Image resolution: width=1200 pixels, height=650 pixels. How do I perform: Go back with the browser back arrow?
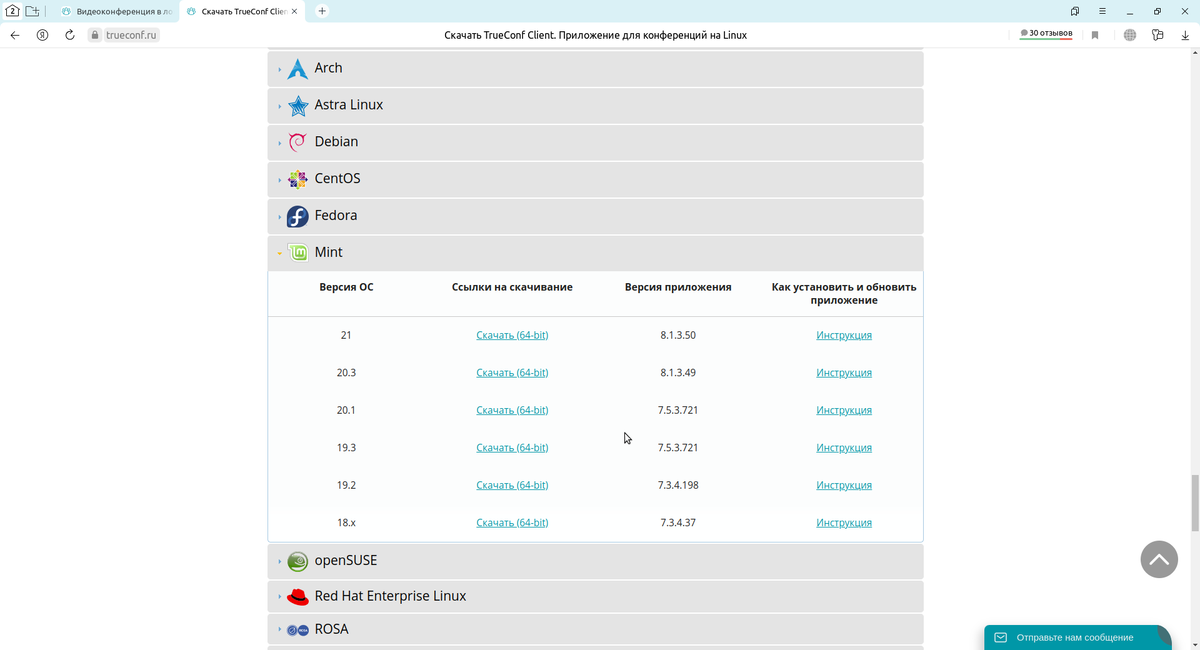(15, 35)
